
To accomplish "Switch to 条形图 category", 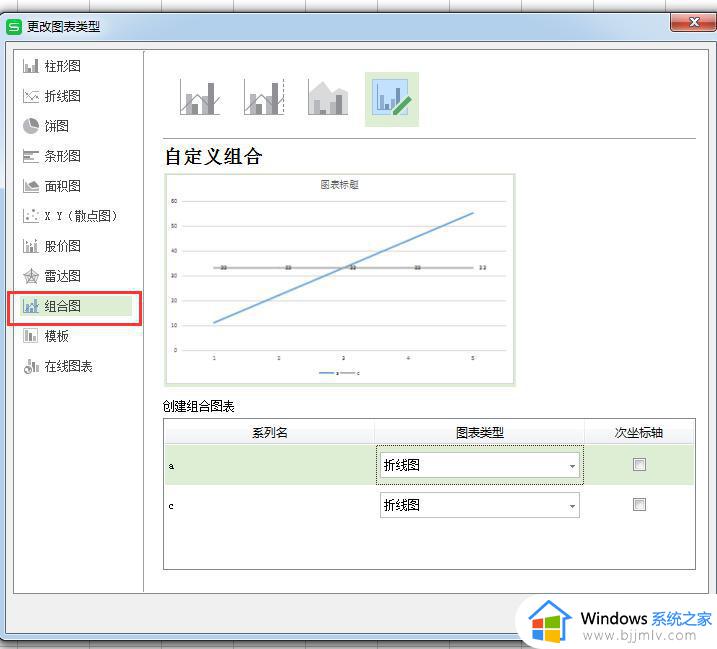I will [x=63, y=156].
